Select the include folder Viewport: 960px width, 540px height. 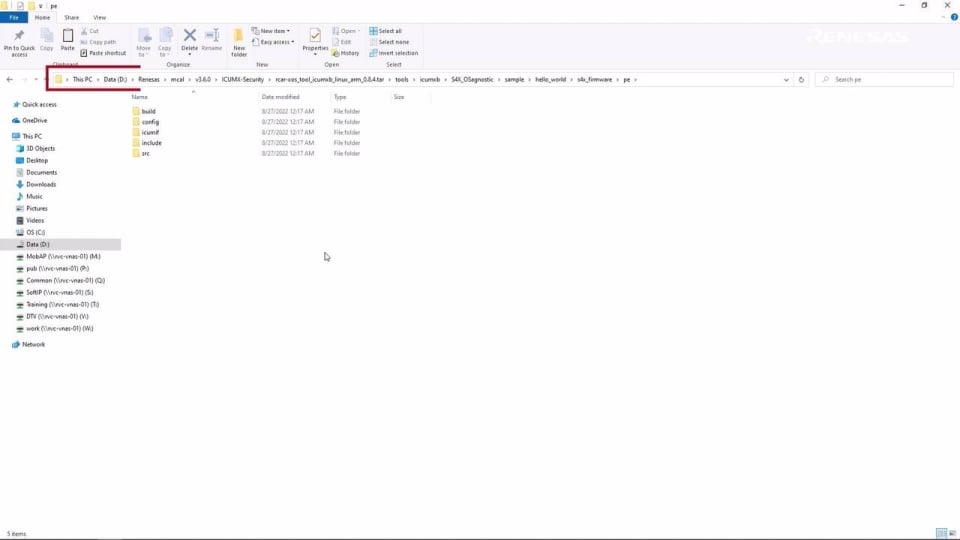point(151,143)
